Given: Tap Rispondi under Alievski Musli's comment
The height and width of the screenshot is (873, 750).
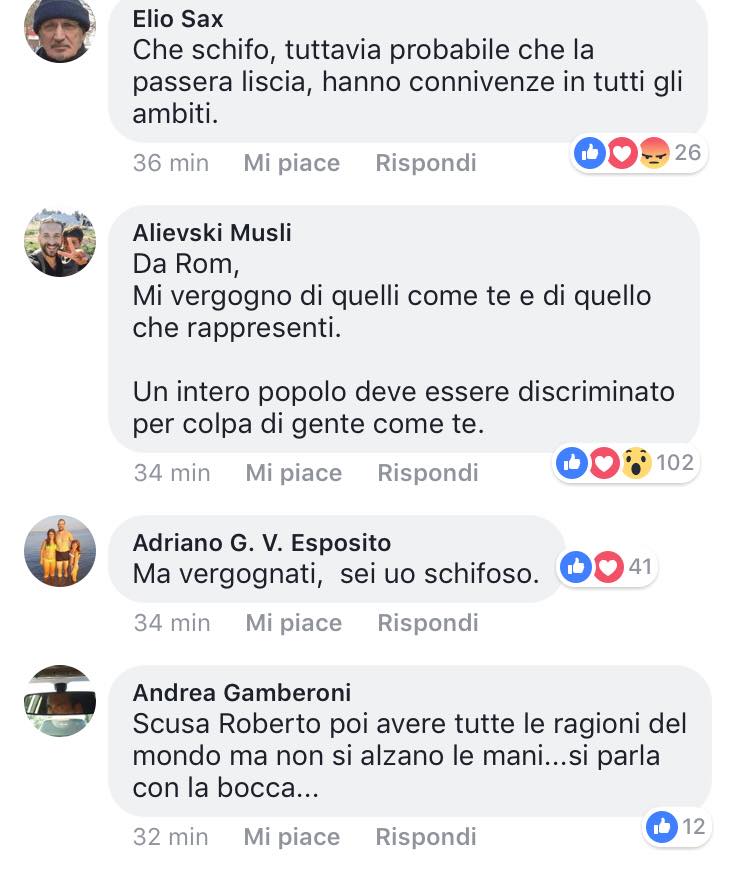Looking at the screenshot, I should [x=428, y=473].
